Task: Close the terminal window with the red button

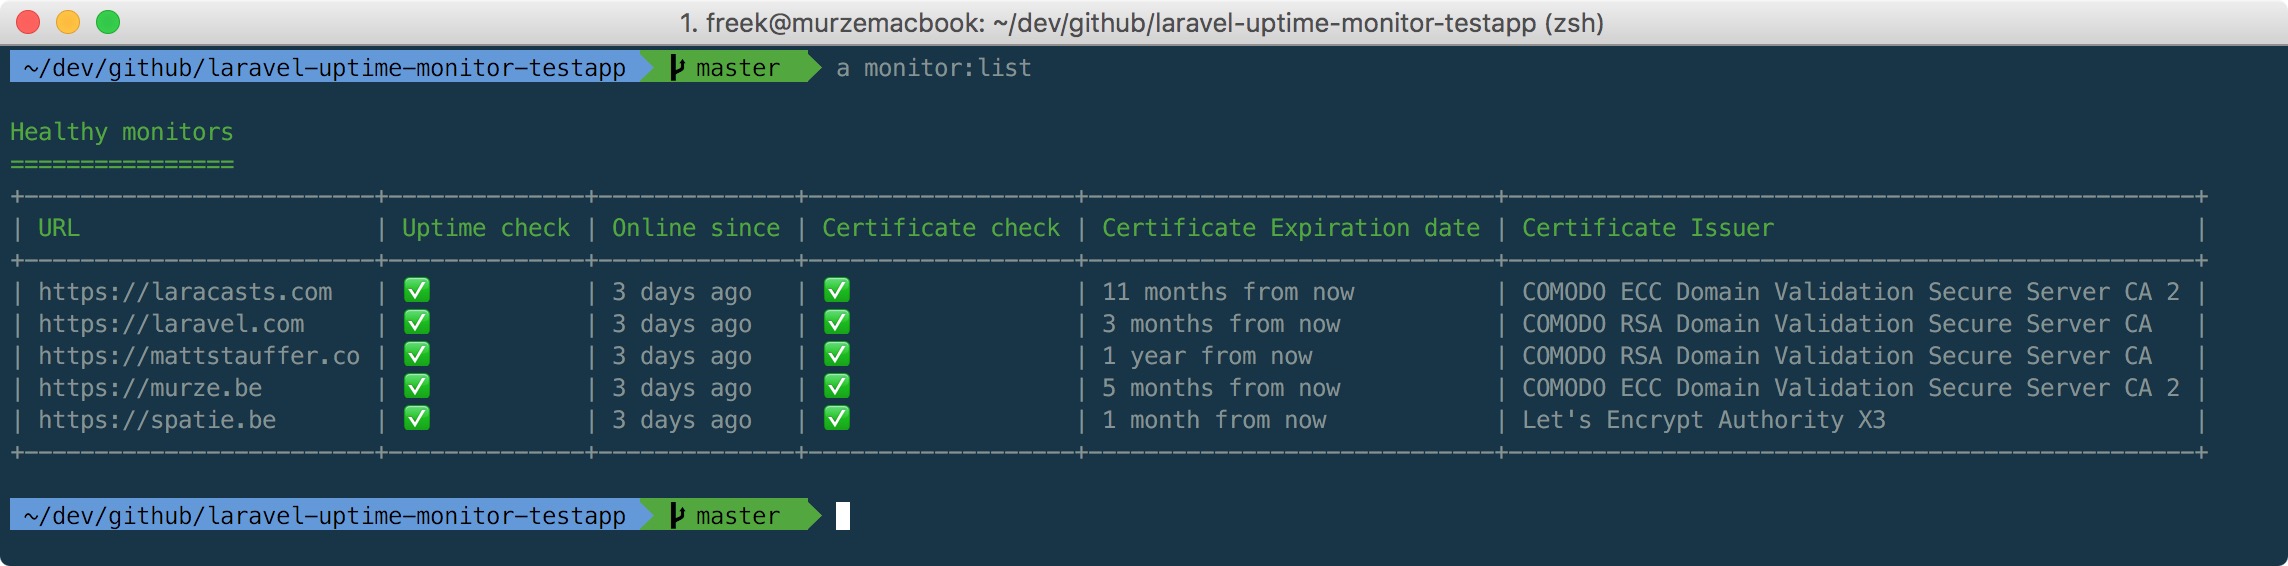Action: [x=28, y=22]
